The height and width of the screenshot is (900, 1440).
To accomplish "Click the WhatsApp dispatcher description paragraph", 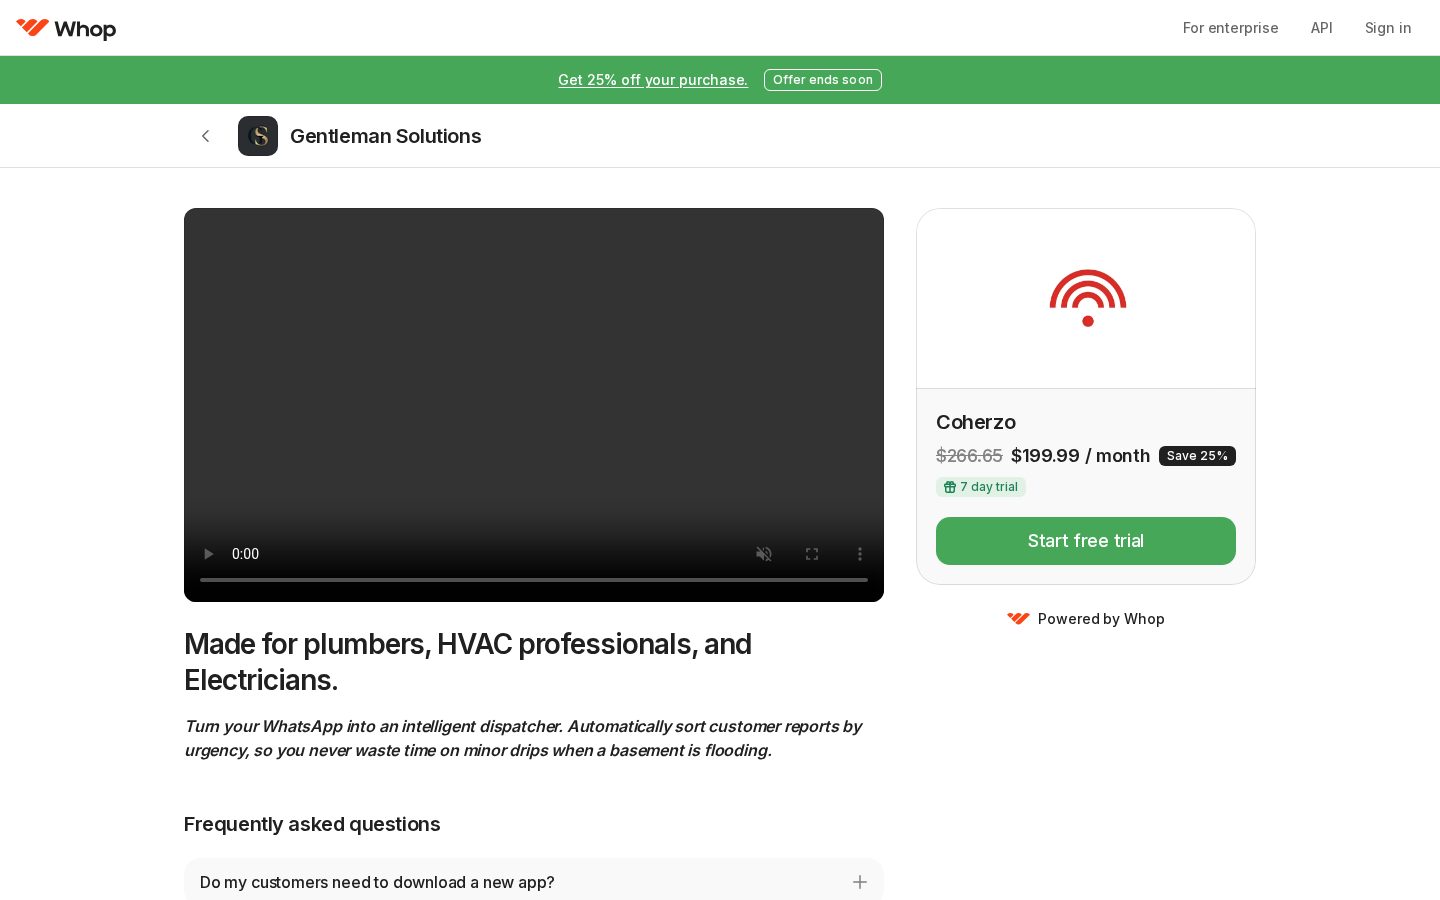I will [523, 738].
